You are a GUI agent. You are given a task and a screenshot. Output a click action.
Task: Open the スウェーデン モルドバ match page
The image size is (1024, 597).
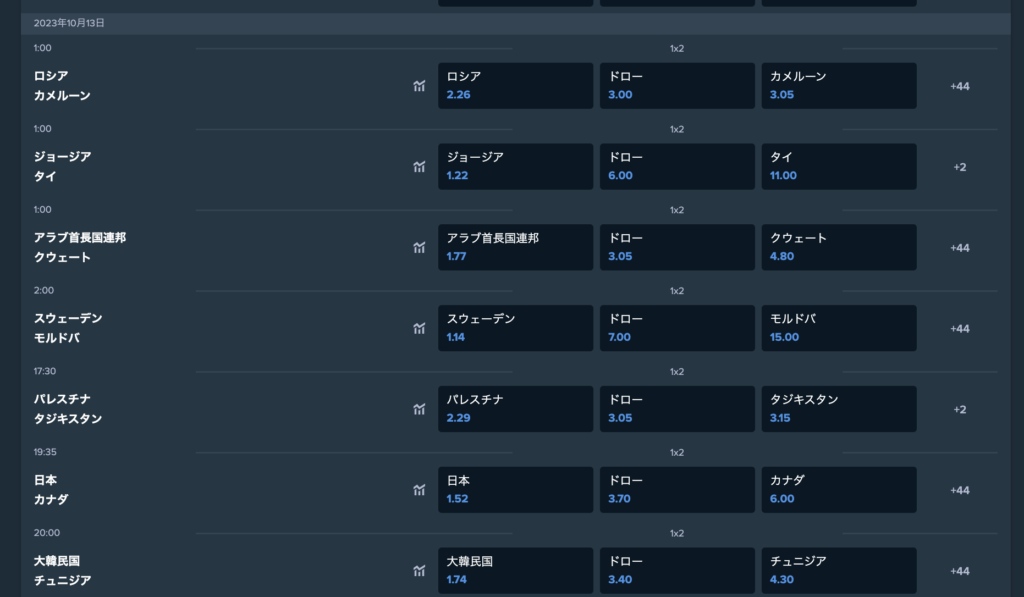point(68,328)
